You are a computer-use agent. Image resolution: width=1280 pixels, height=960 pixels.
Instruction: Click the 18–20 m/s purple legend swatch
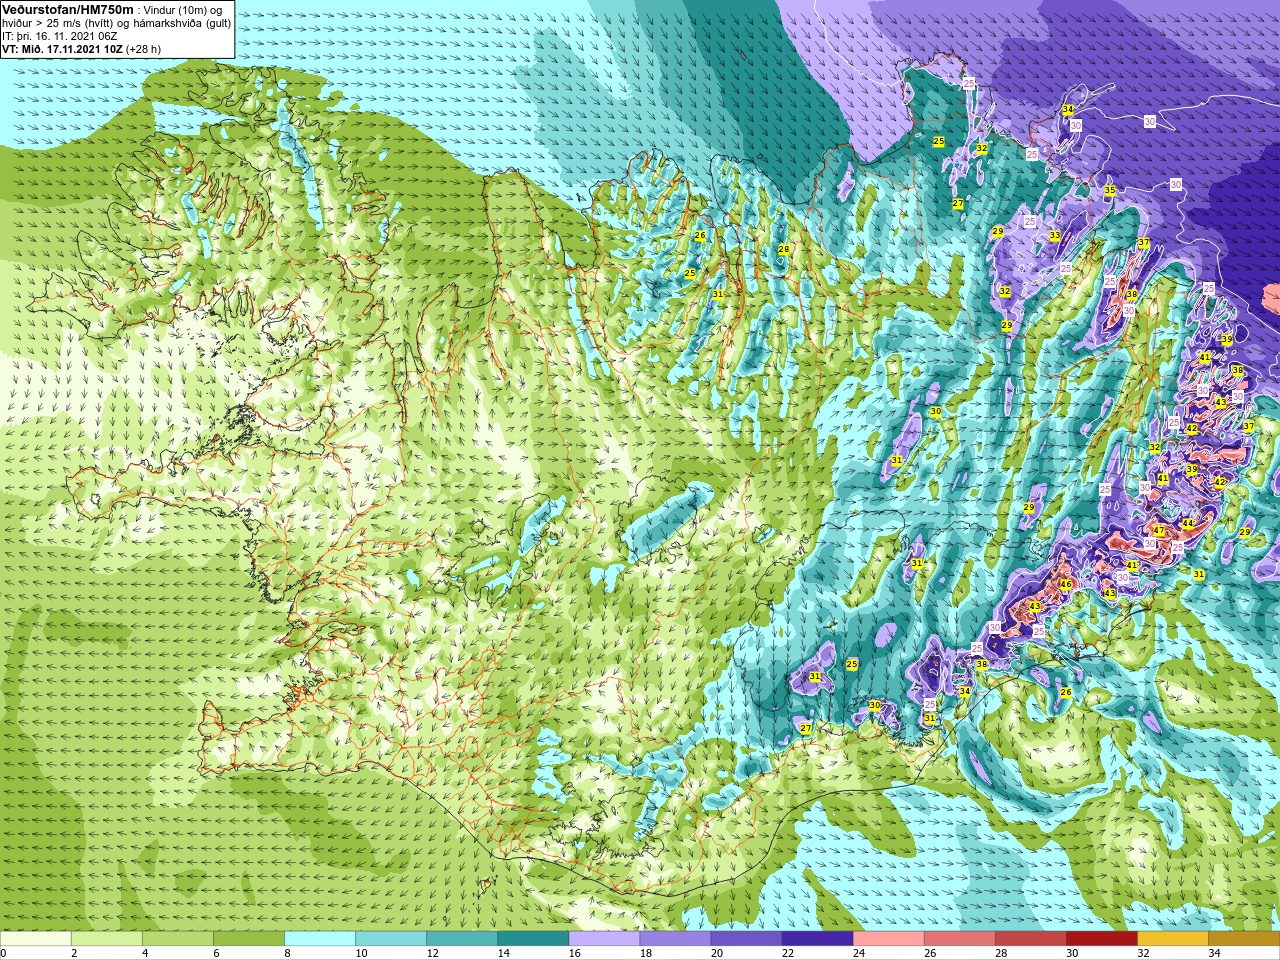pos(675,939)
